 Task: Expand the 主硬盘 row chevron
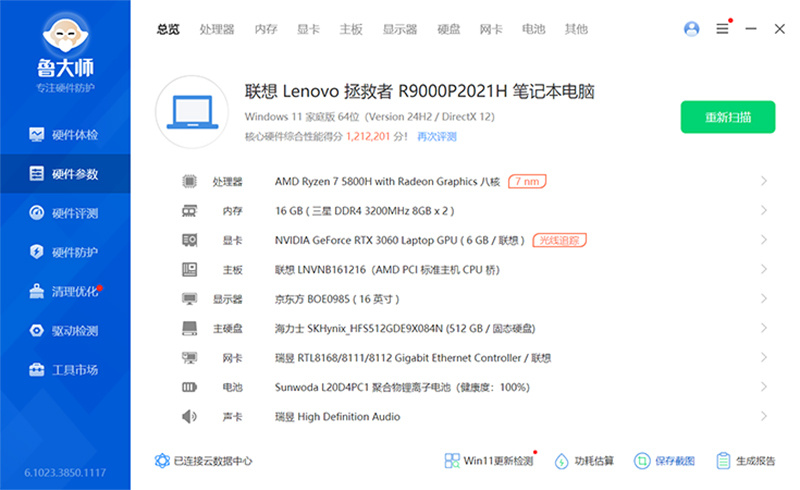pos(764,328)
